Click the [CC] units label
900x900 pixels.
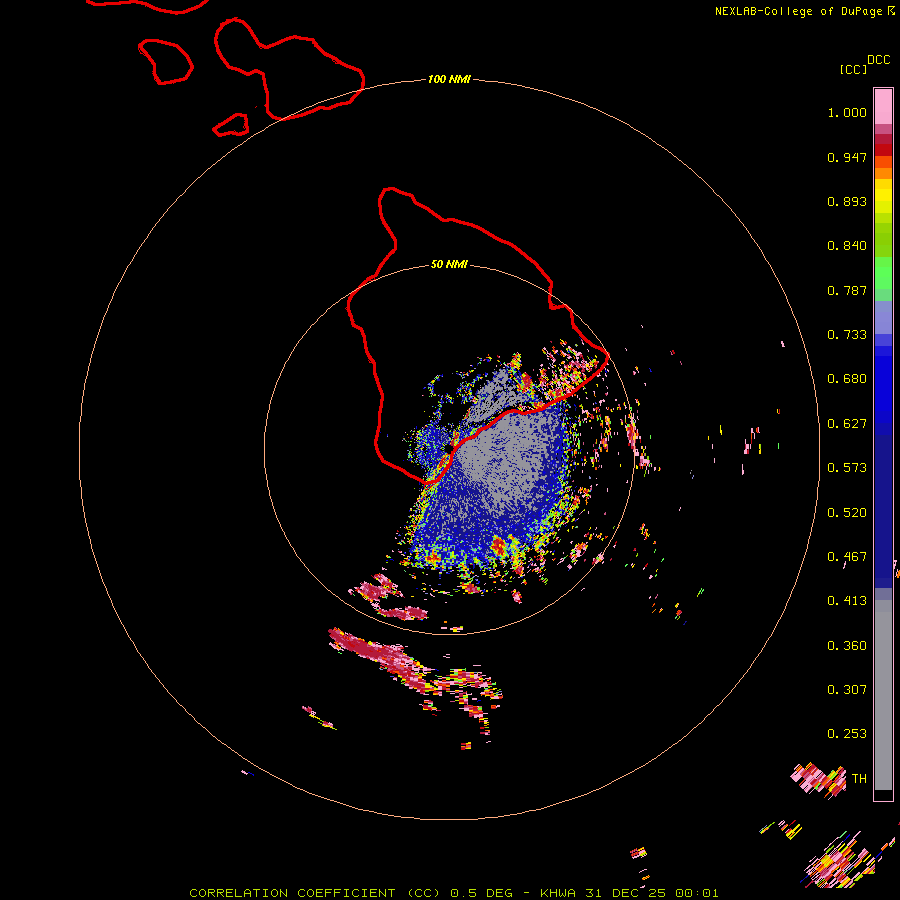(853, 69)
